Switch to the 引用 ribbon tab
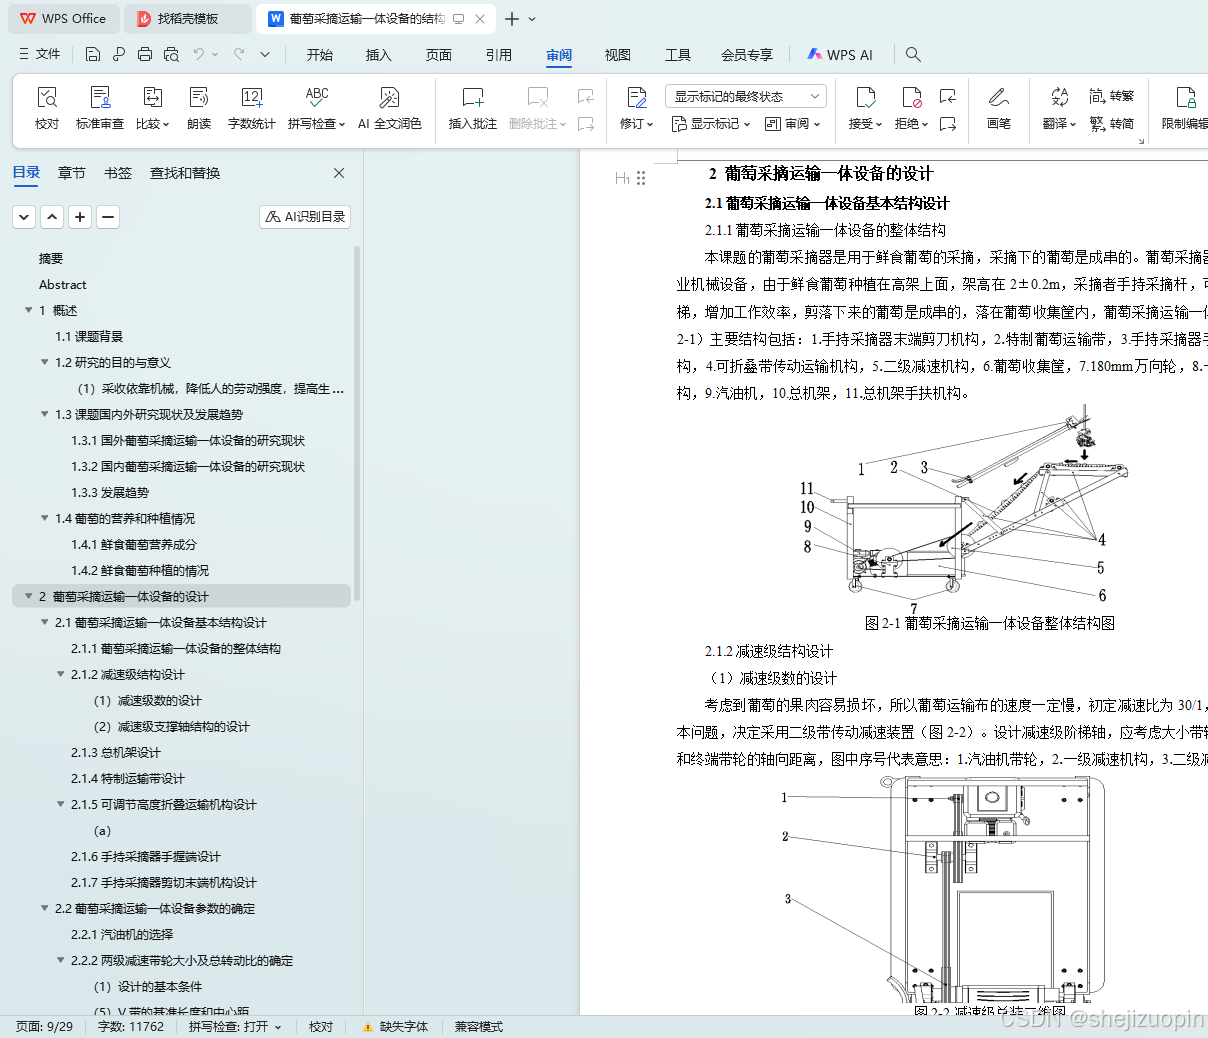This screenshot has height=1038, width=1208. (x=499, y=55)
